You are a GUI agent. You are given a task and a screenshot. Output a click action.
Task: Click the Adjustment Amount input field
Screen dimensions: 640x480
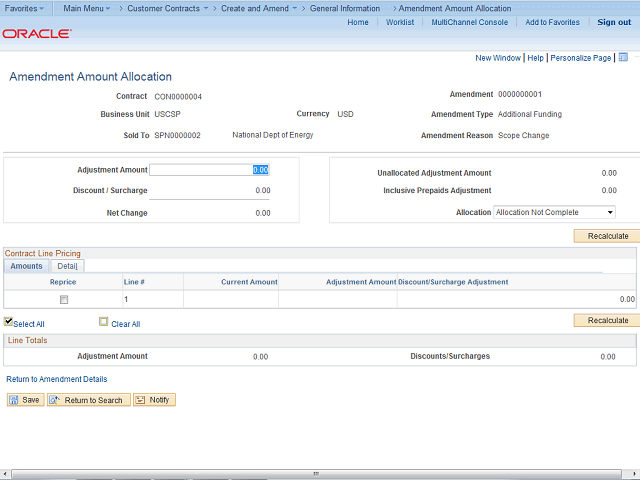pos(209,170)
